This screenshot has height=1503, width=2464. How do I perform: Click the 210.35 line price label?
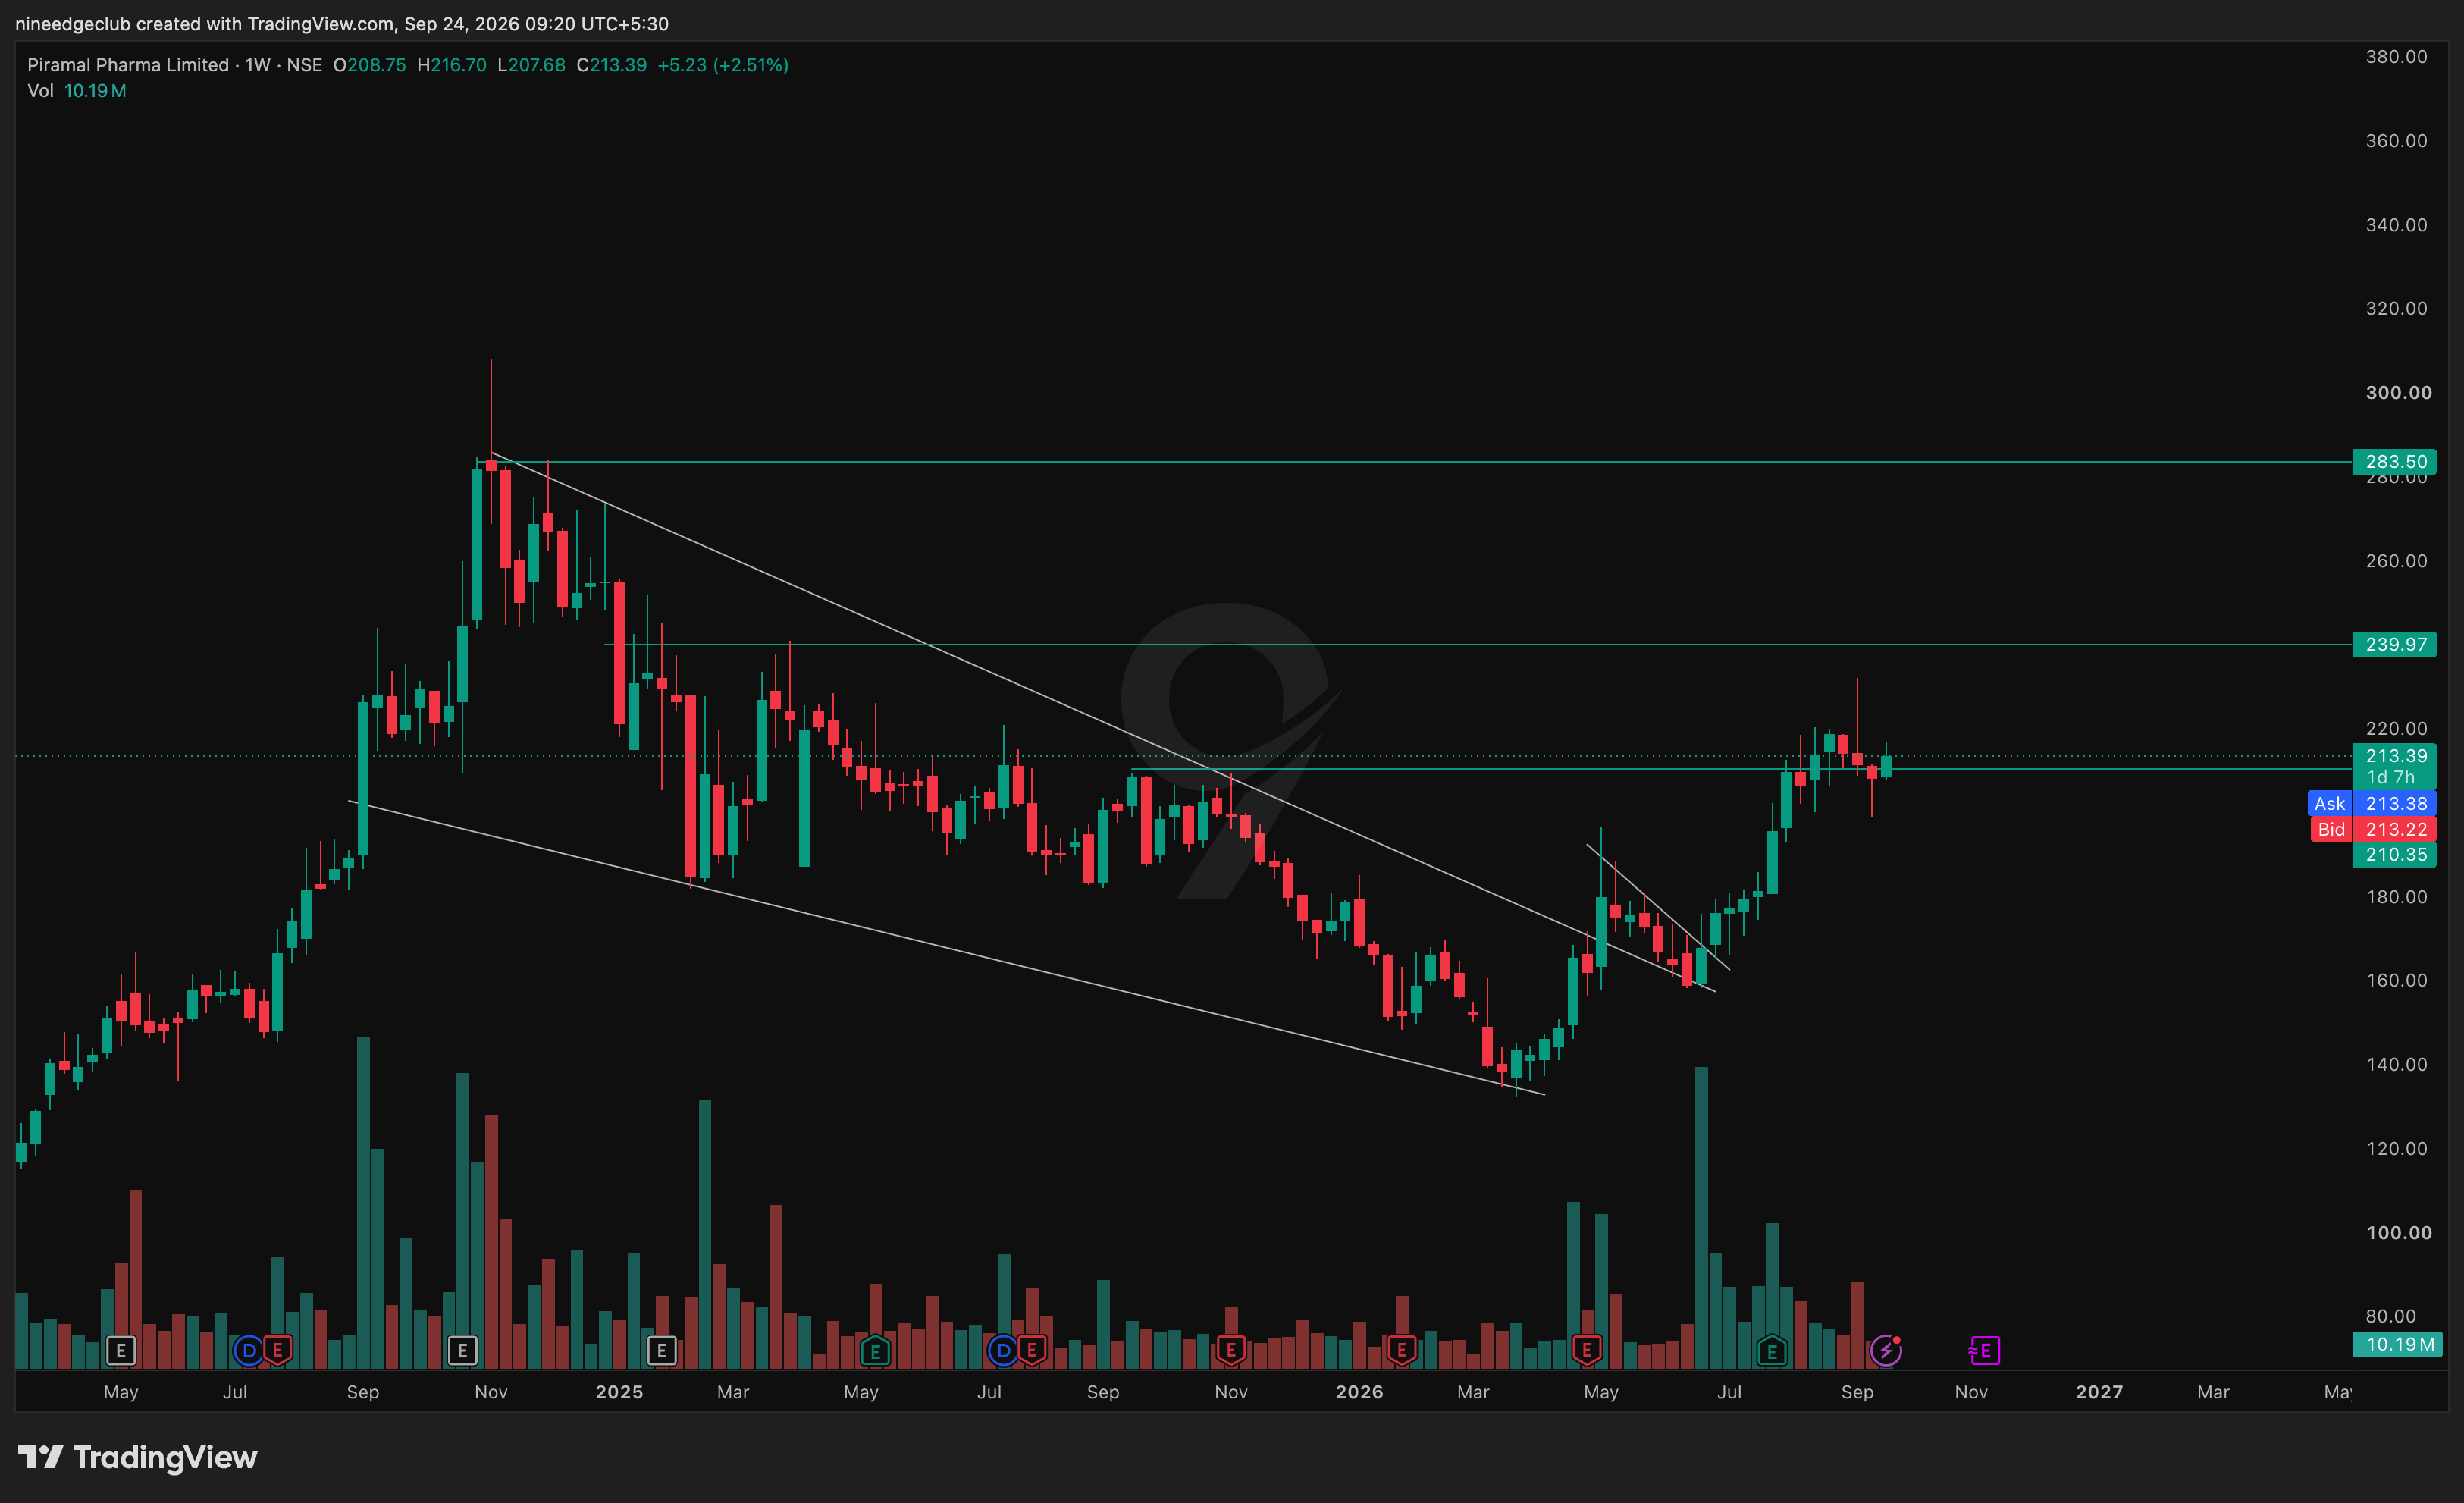[2396, 854]
